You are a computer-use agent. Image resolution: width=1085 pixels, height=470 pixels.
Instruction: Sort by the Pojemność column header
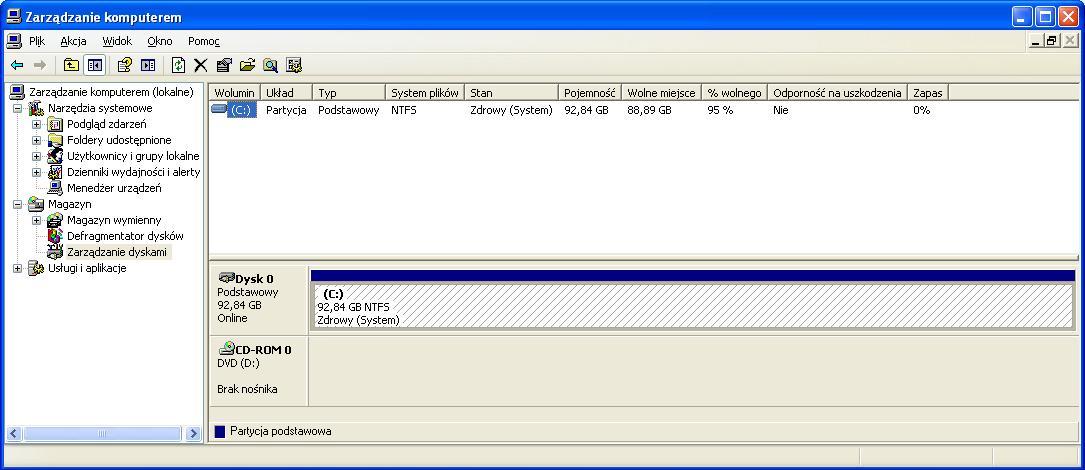(x=590, y=93)
